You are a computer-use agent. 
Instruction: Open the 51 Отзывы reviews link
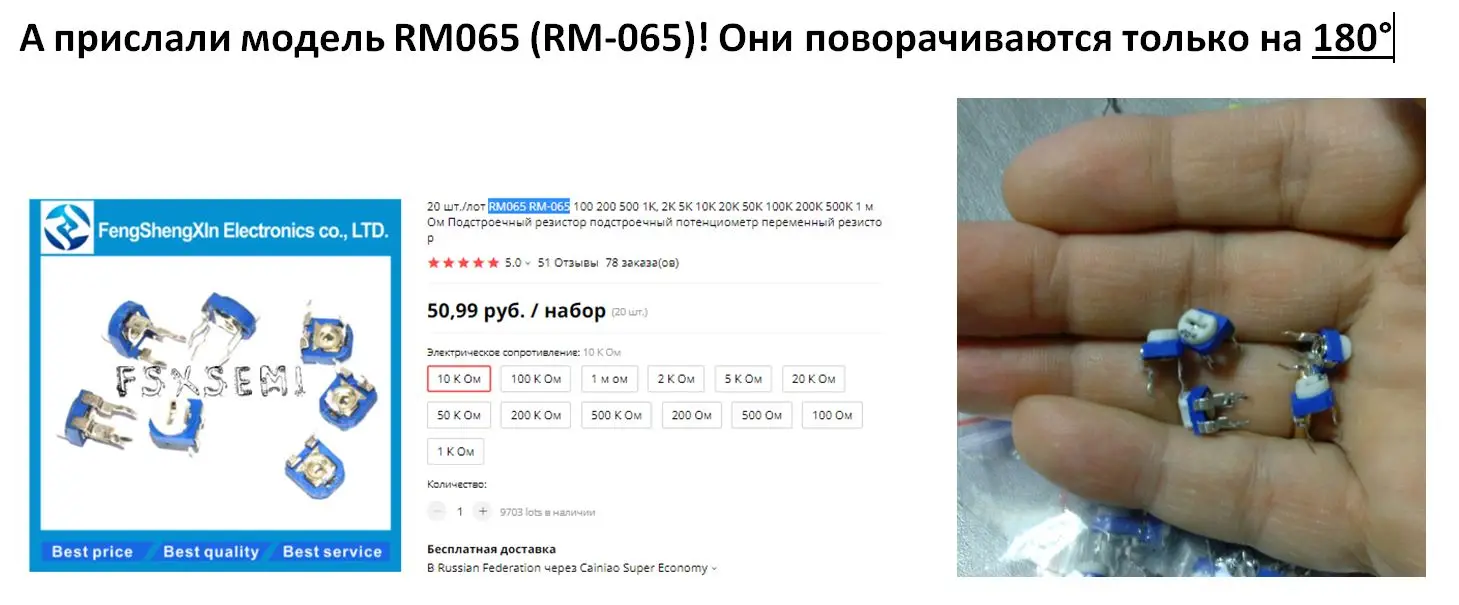[568, 263]
